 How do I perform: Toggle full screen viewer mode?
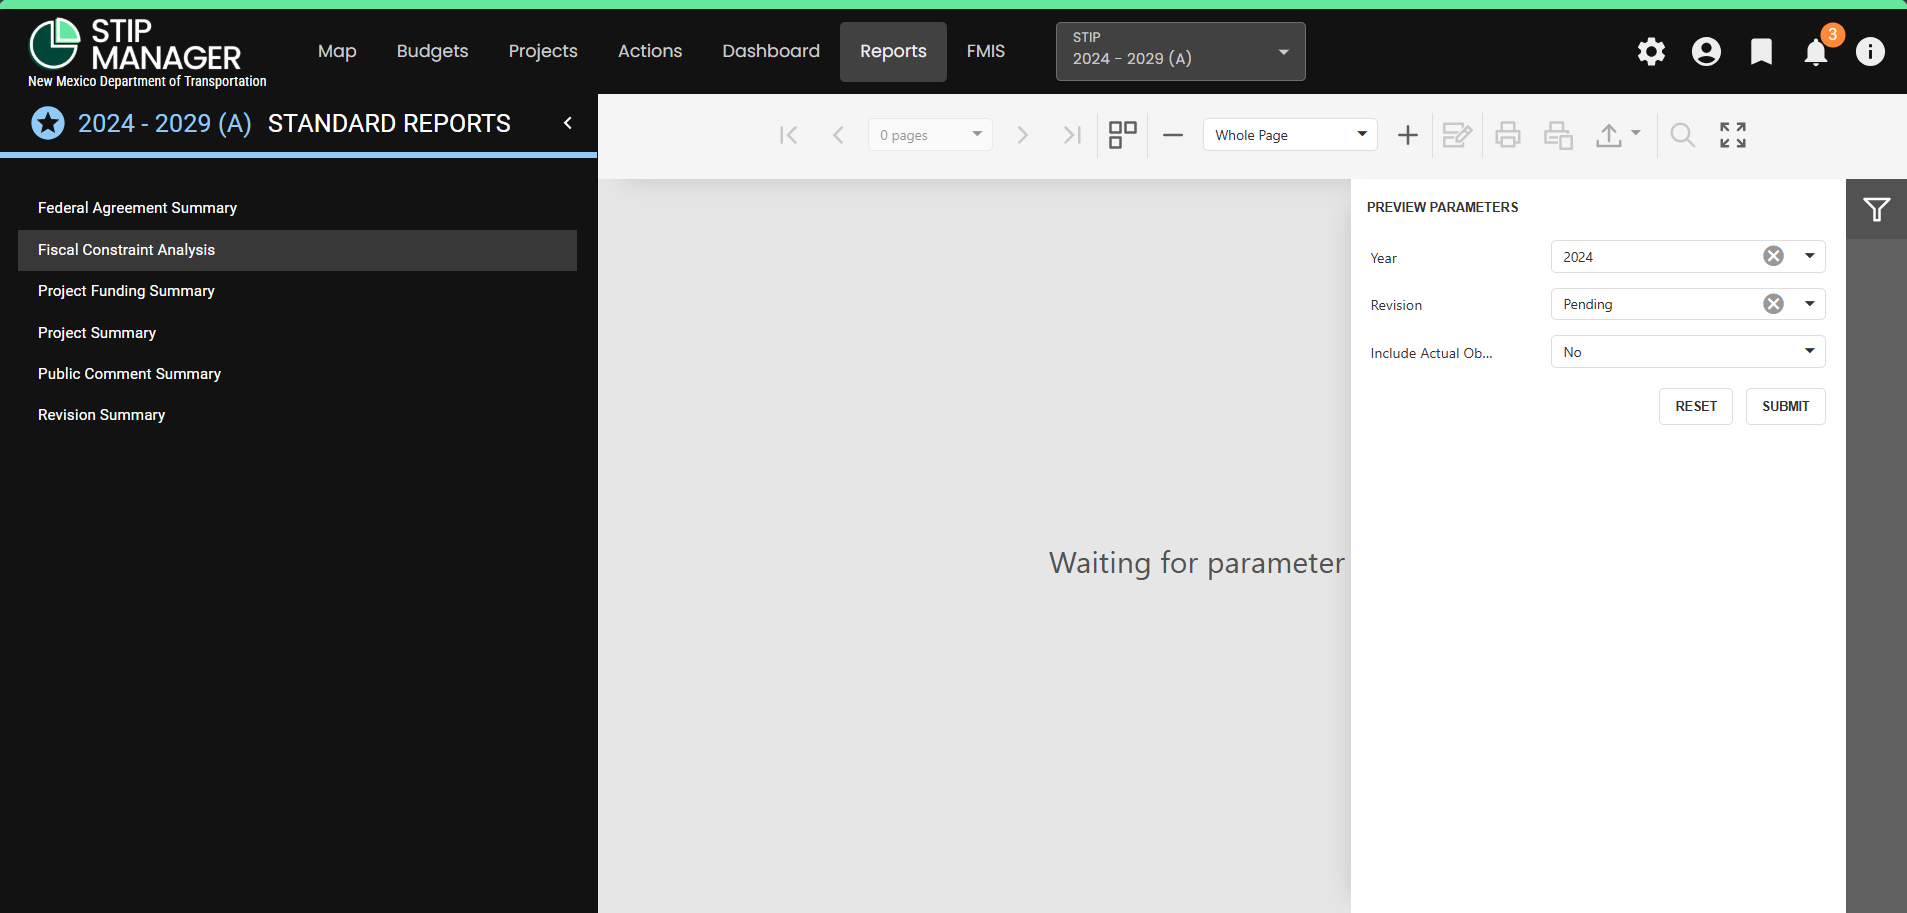coord(1733,135)
